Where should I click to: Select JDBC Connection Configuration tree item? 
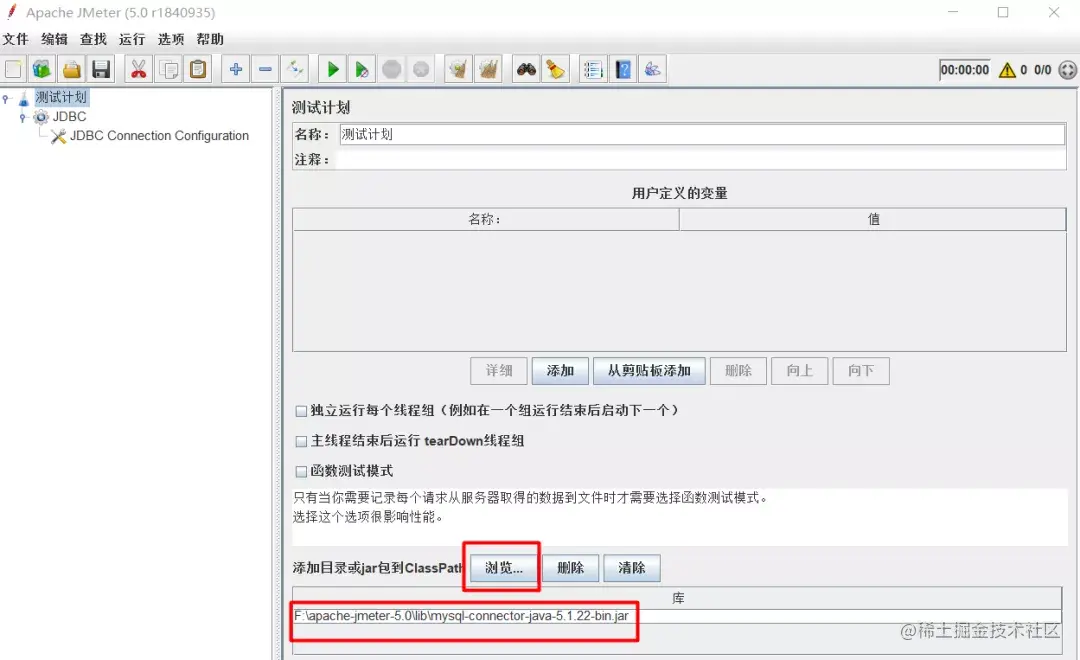tap(159, 136)
